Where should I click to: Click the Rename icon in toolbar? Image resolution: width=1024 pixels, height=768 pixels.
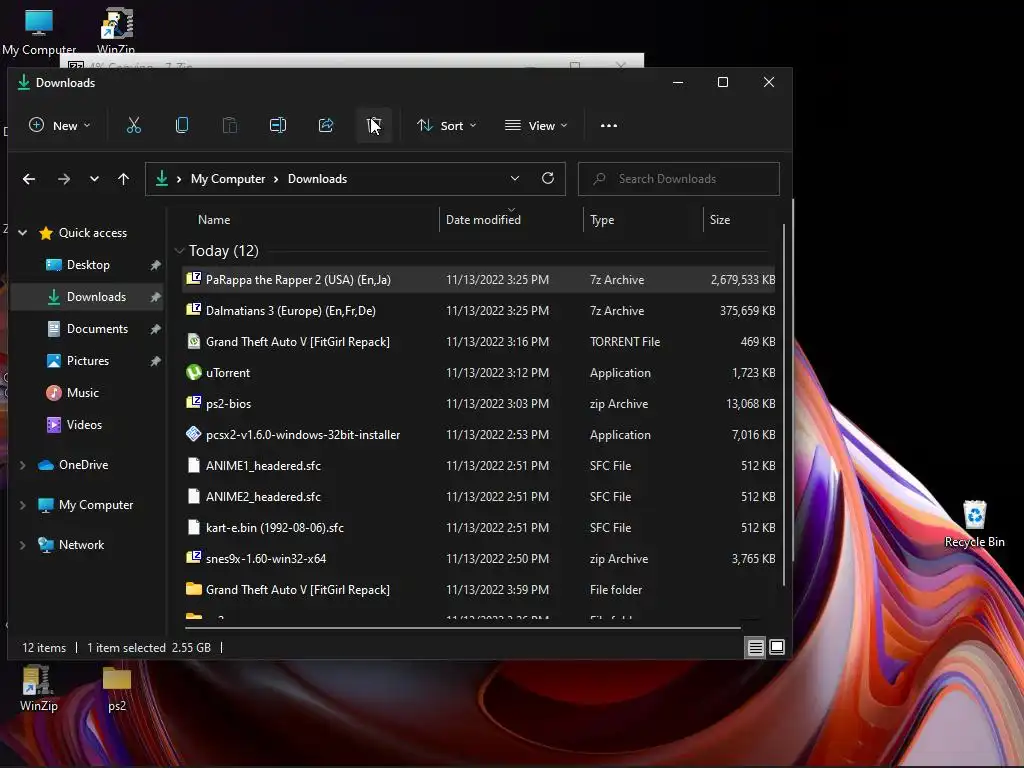point(278,125)
